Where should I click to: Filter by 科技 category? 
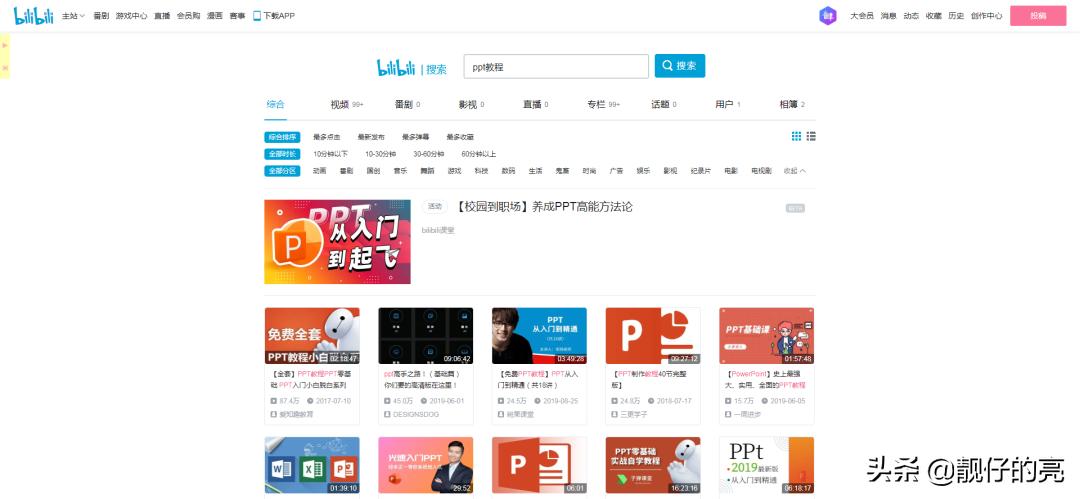pos(481,171)
